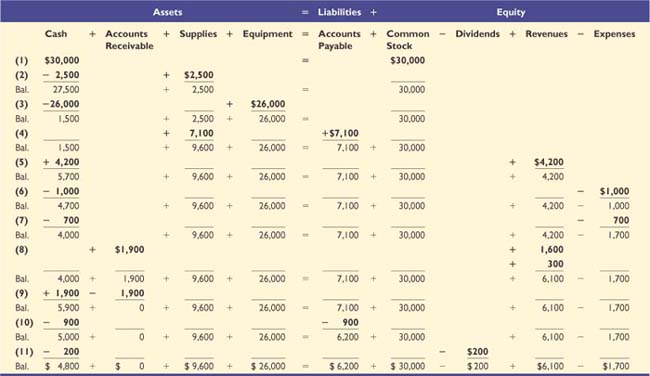Viewport: 650px width, 376px height.
Task: Click the transaction label (6)
Action: point(22,192)
